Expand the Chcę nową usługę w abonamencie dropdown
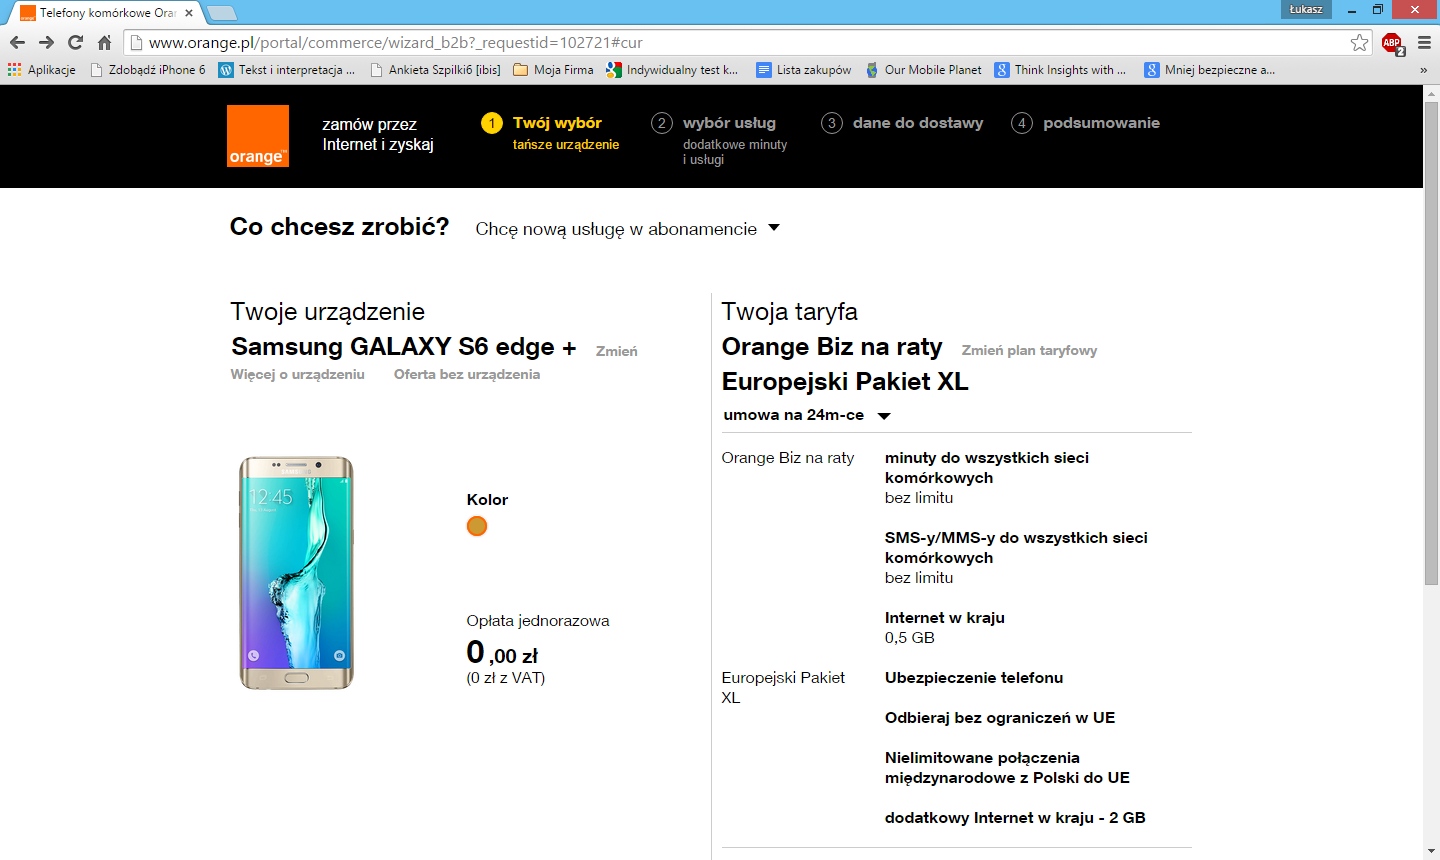Viewport: 1440px width, 860px height. (627, 229)
